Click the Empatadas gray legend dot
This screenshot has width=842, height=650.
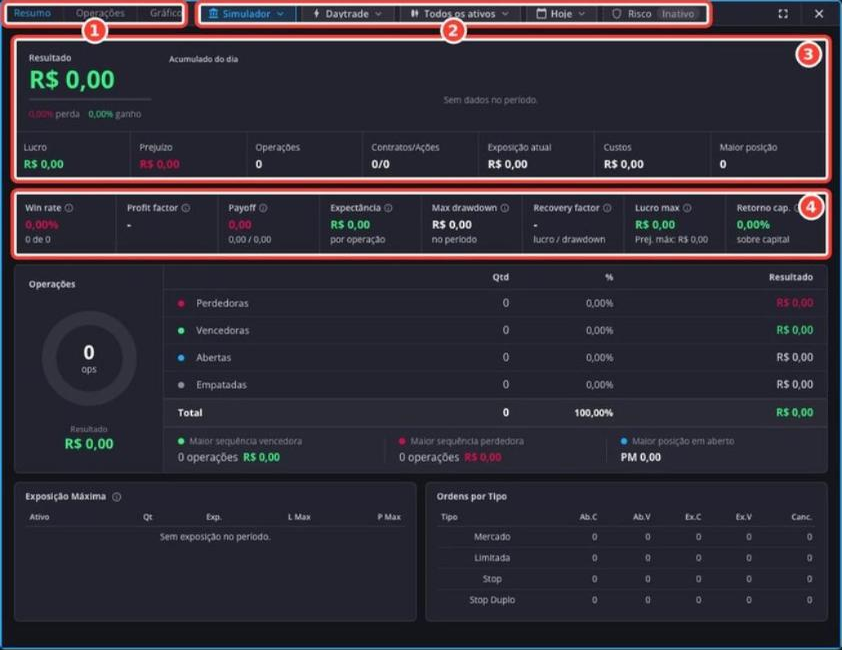(182, 385)
